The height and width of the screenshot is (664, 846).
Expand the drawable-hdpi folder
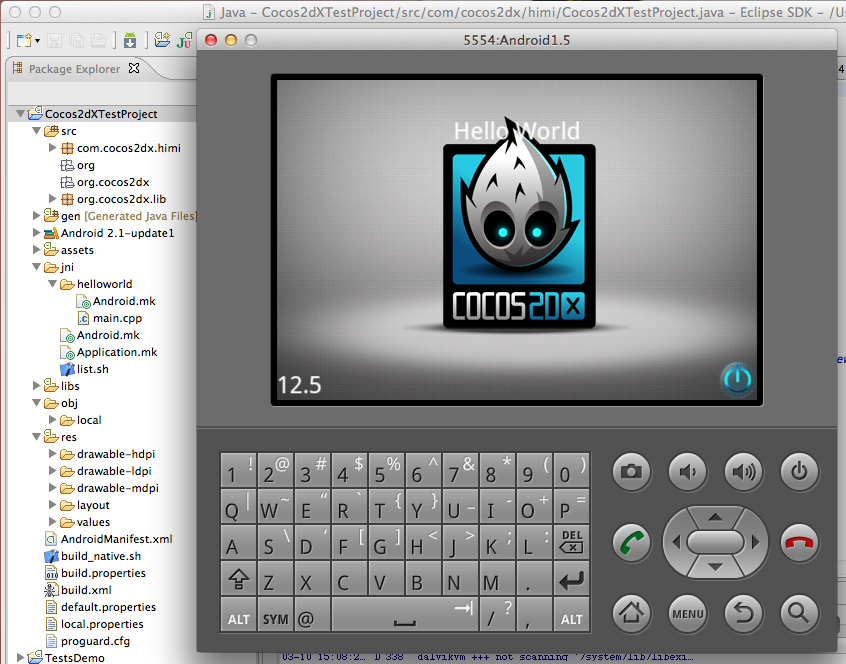point(52,454)
